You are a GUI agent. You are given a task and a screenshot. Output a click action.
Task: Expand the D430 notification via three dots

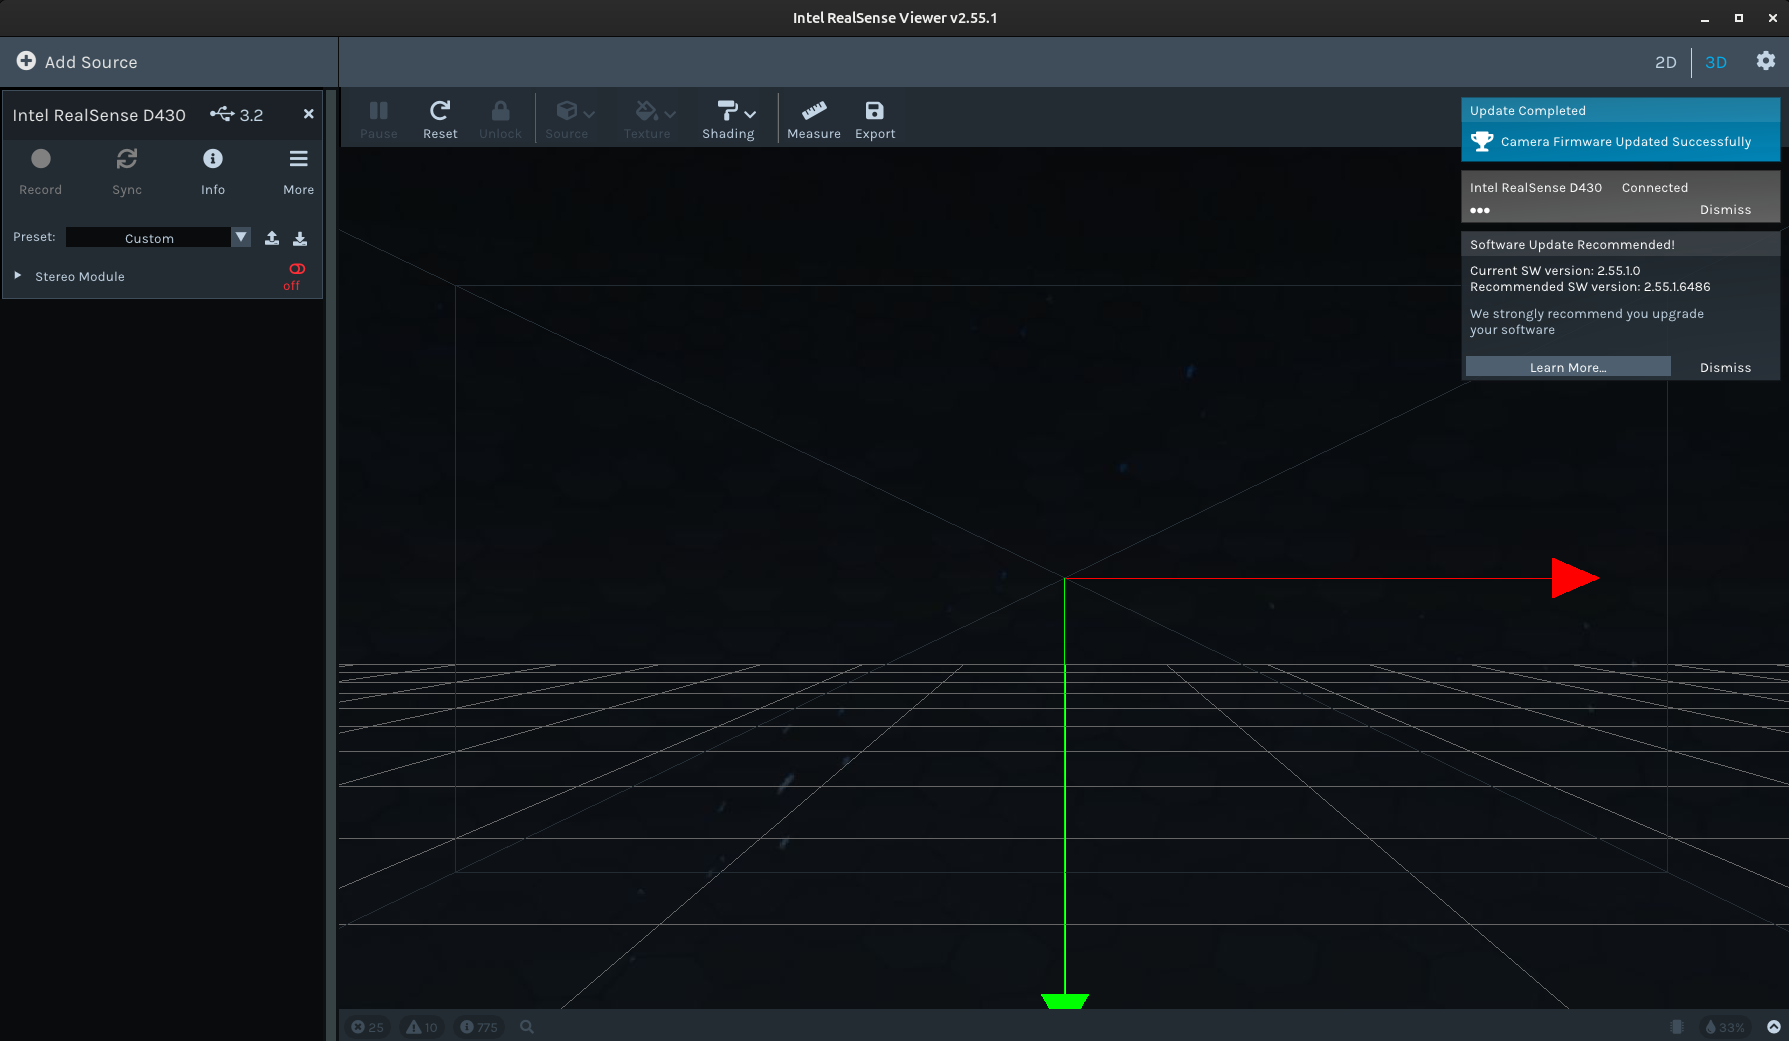click(x=1480, y=210)
